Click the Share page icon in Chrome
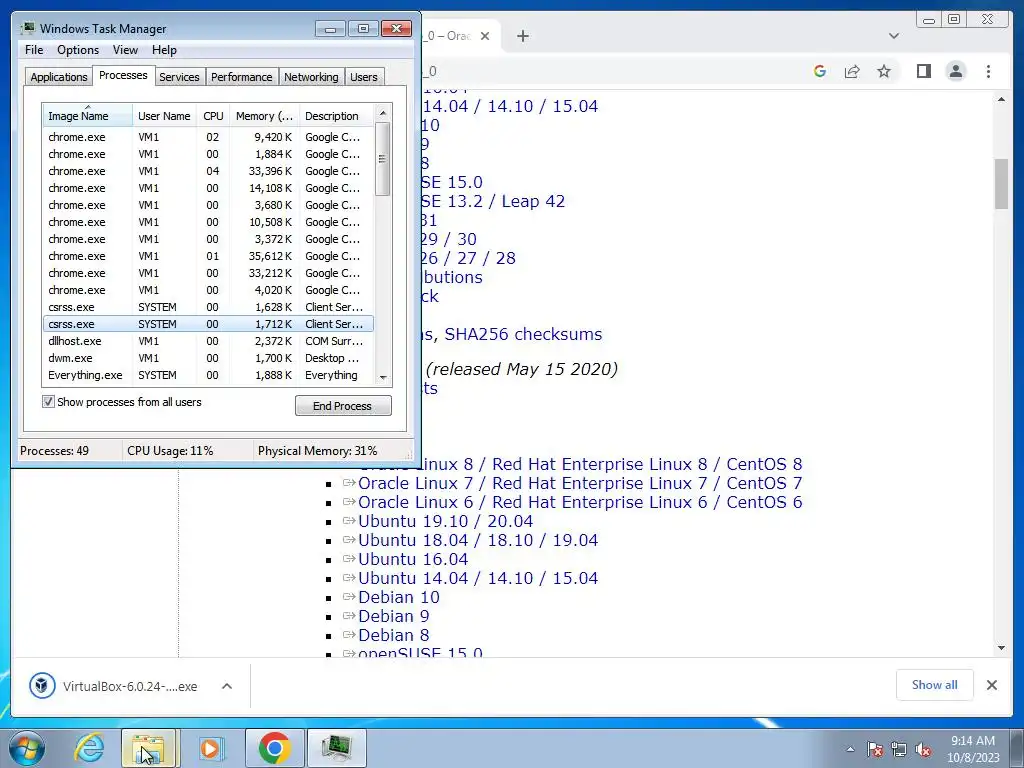 852,71
